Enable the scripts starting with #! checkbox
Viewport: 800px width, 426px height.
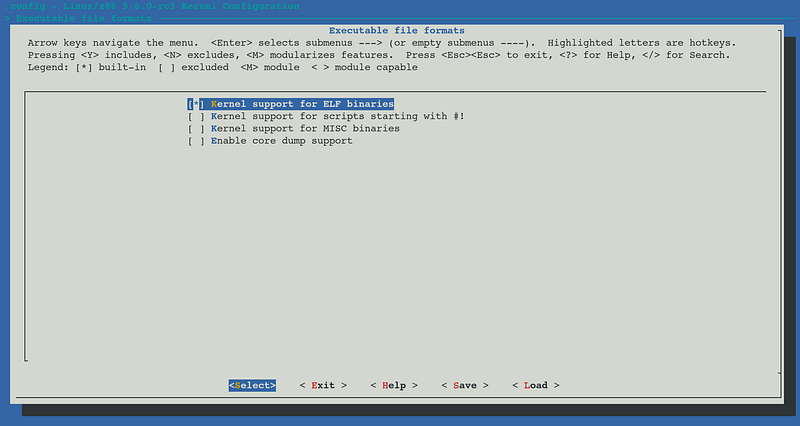[196, 116]
